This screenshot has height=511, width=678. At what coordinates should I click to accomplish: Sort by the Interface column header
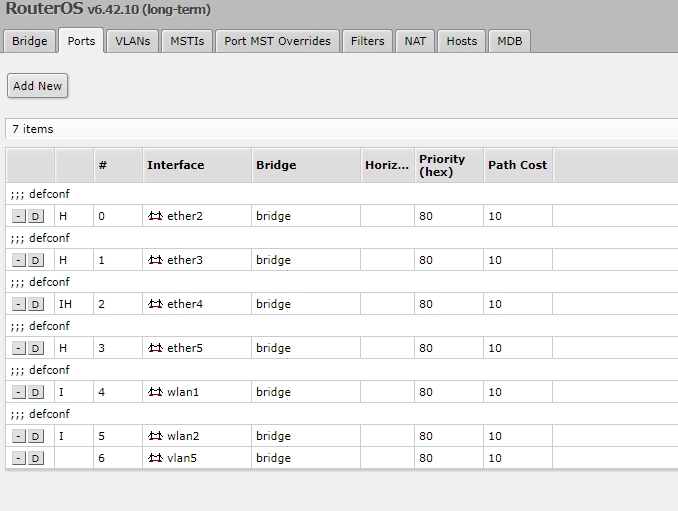pos(197,165)
